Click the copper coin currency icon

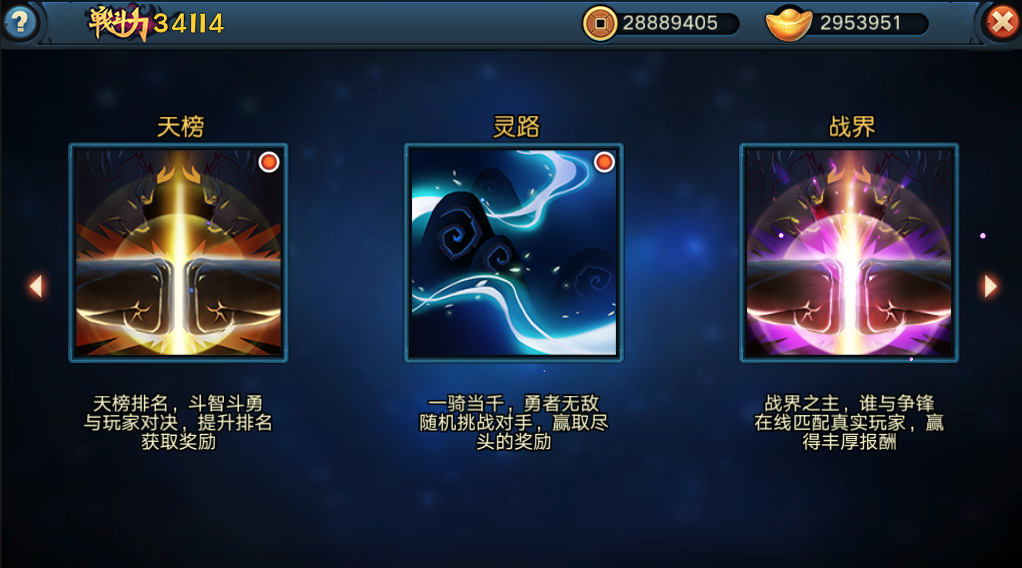pyautogui.click(x=600, y=23)
